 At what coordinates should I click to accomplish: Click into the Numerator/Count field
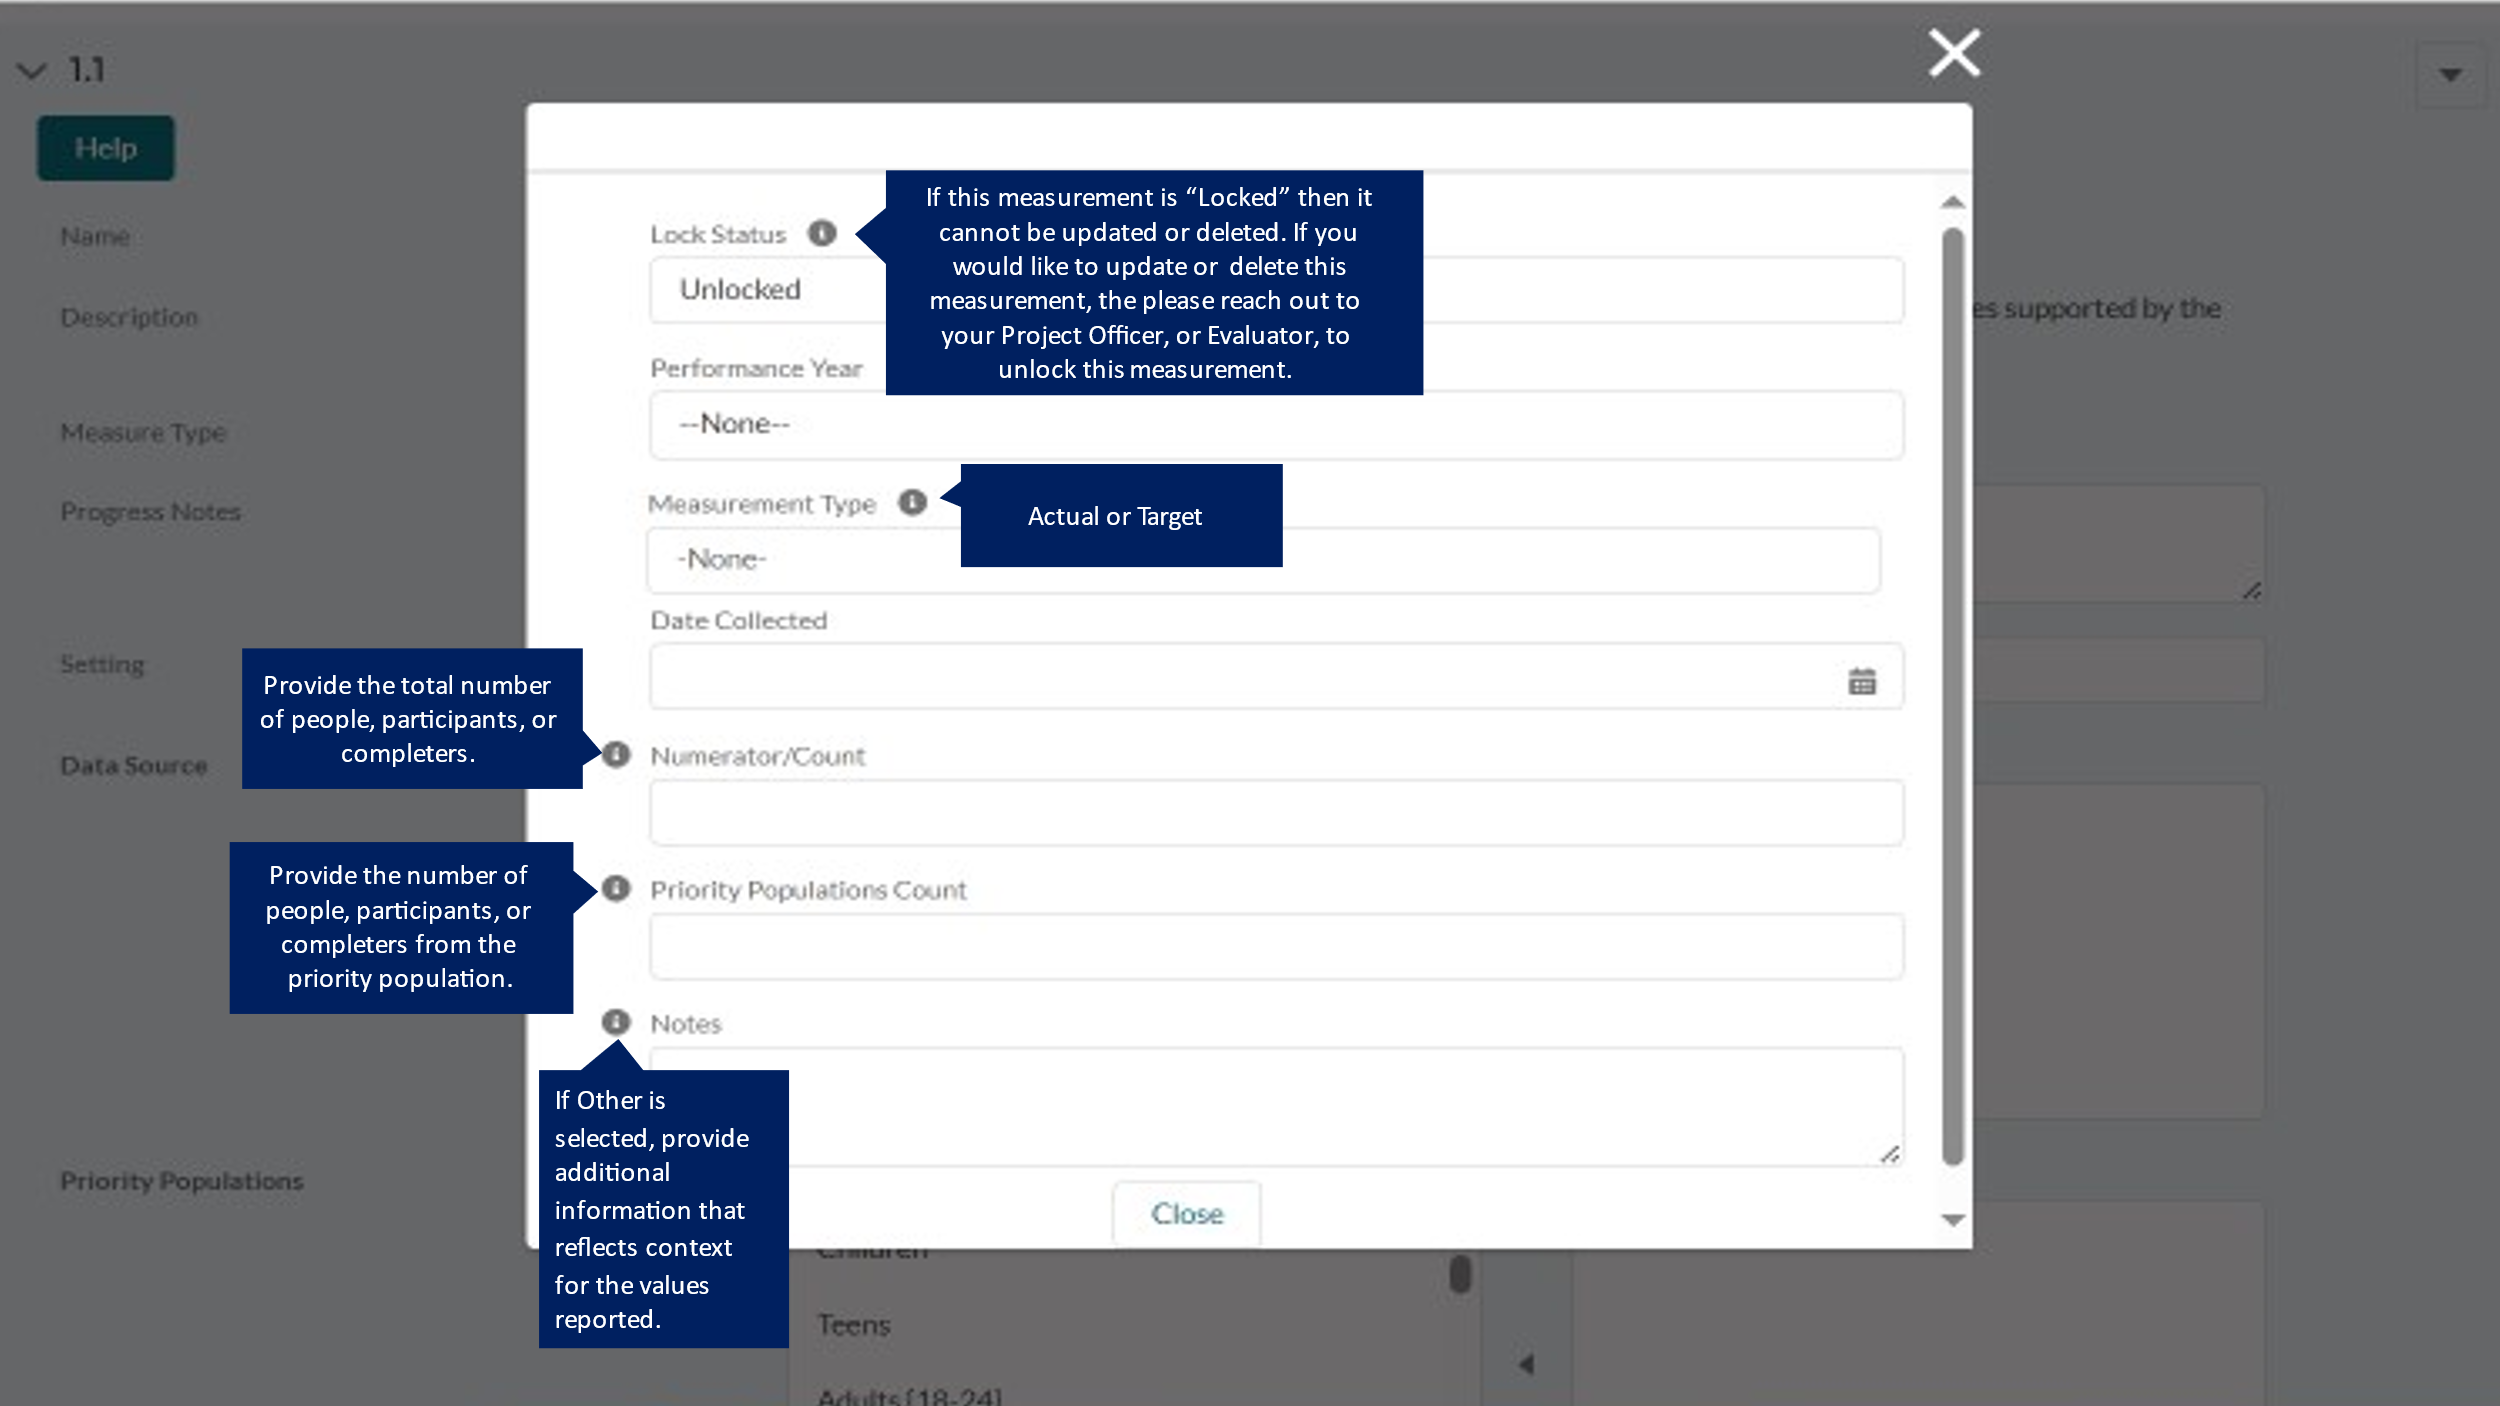click(1275, 813)
